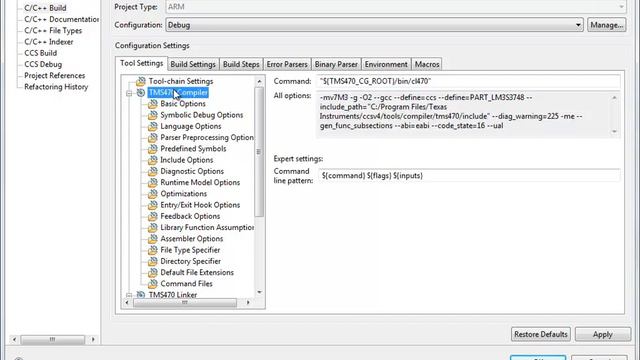This screenshot has width=640, height=360.
Task: Click left sidebar horizontal scroll-right arrow
Action: coord(93,339)
